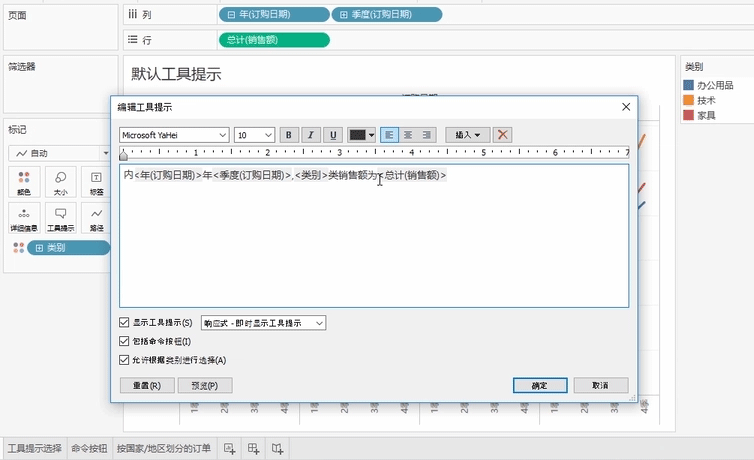The image size is (754, 460).
Task: Click the red X clear-all icon
Action: (x=503, y=135)
